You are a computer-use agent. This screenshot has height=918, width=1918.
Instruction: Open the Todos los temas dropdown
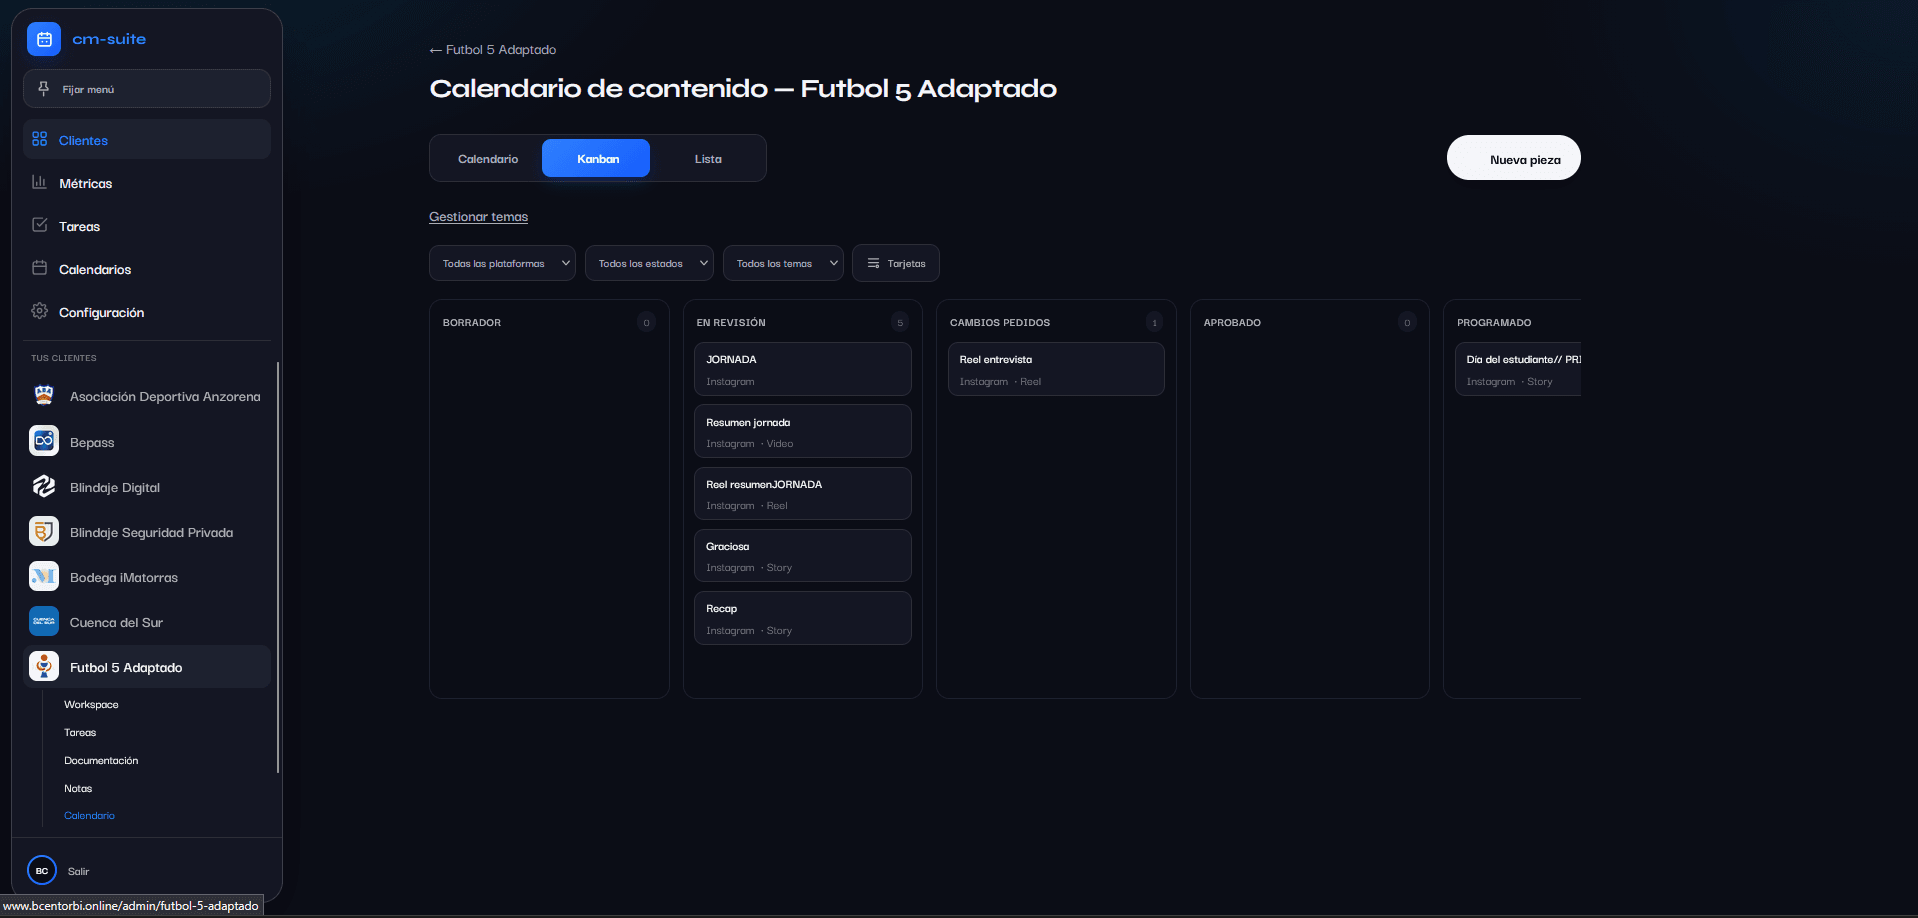(783, 263)
